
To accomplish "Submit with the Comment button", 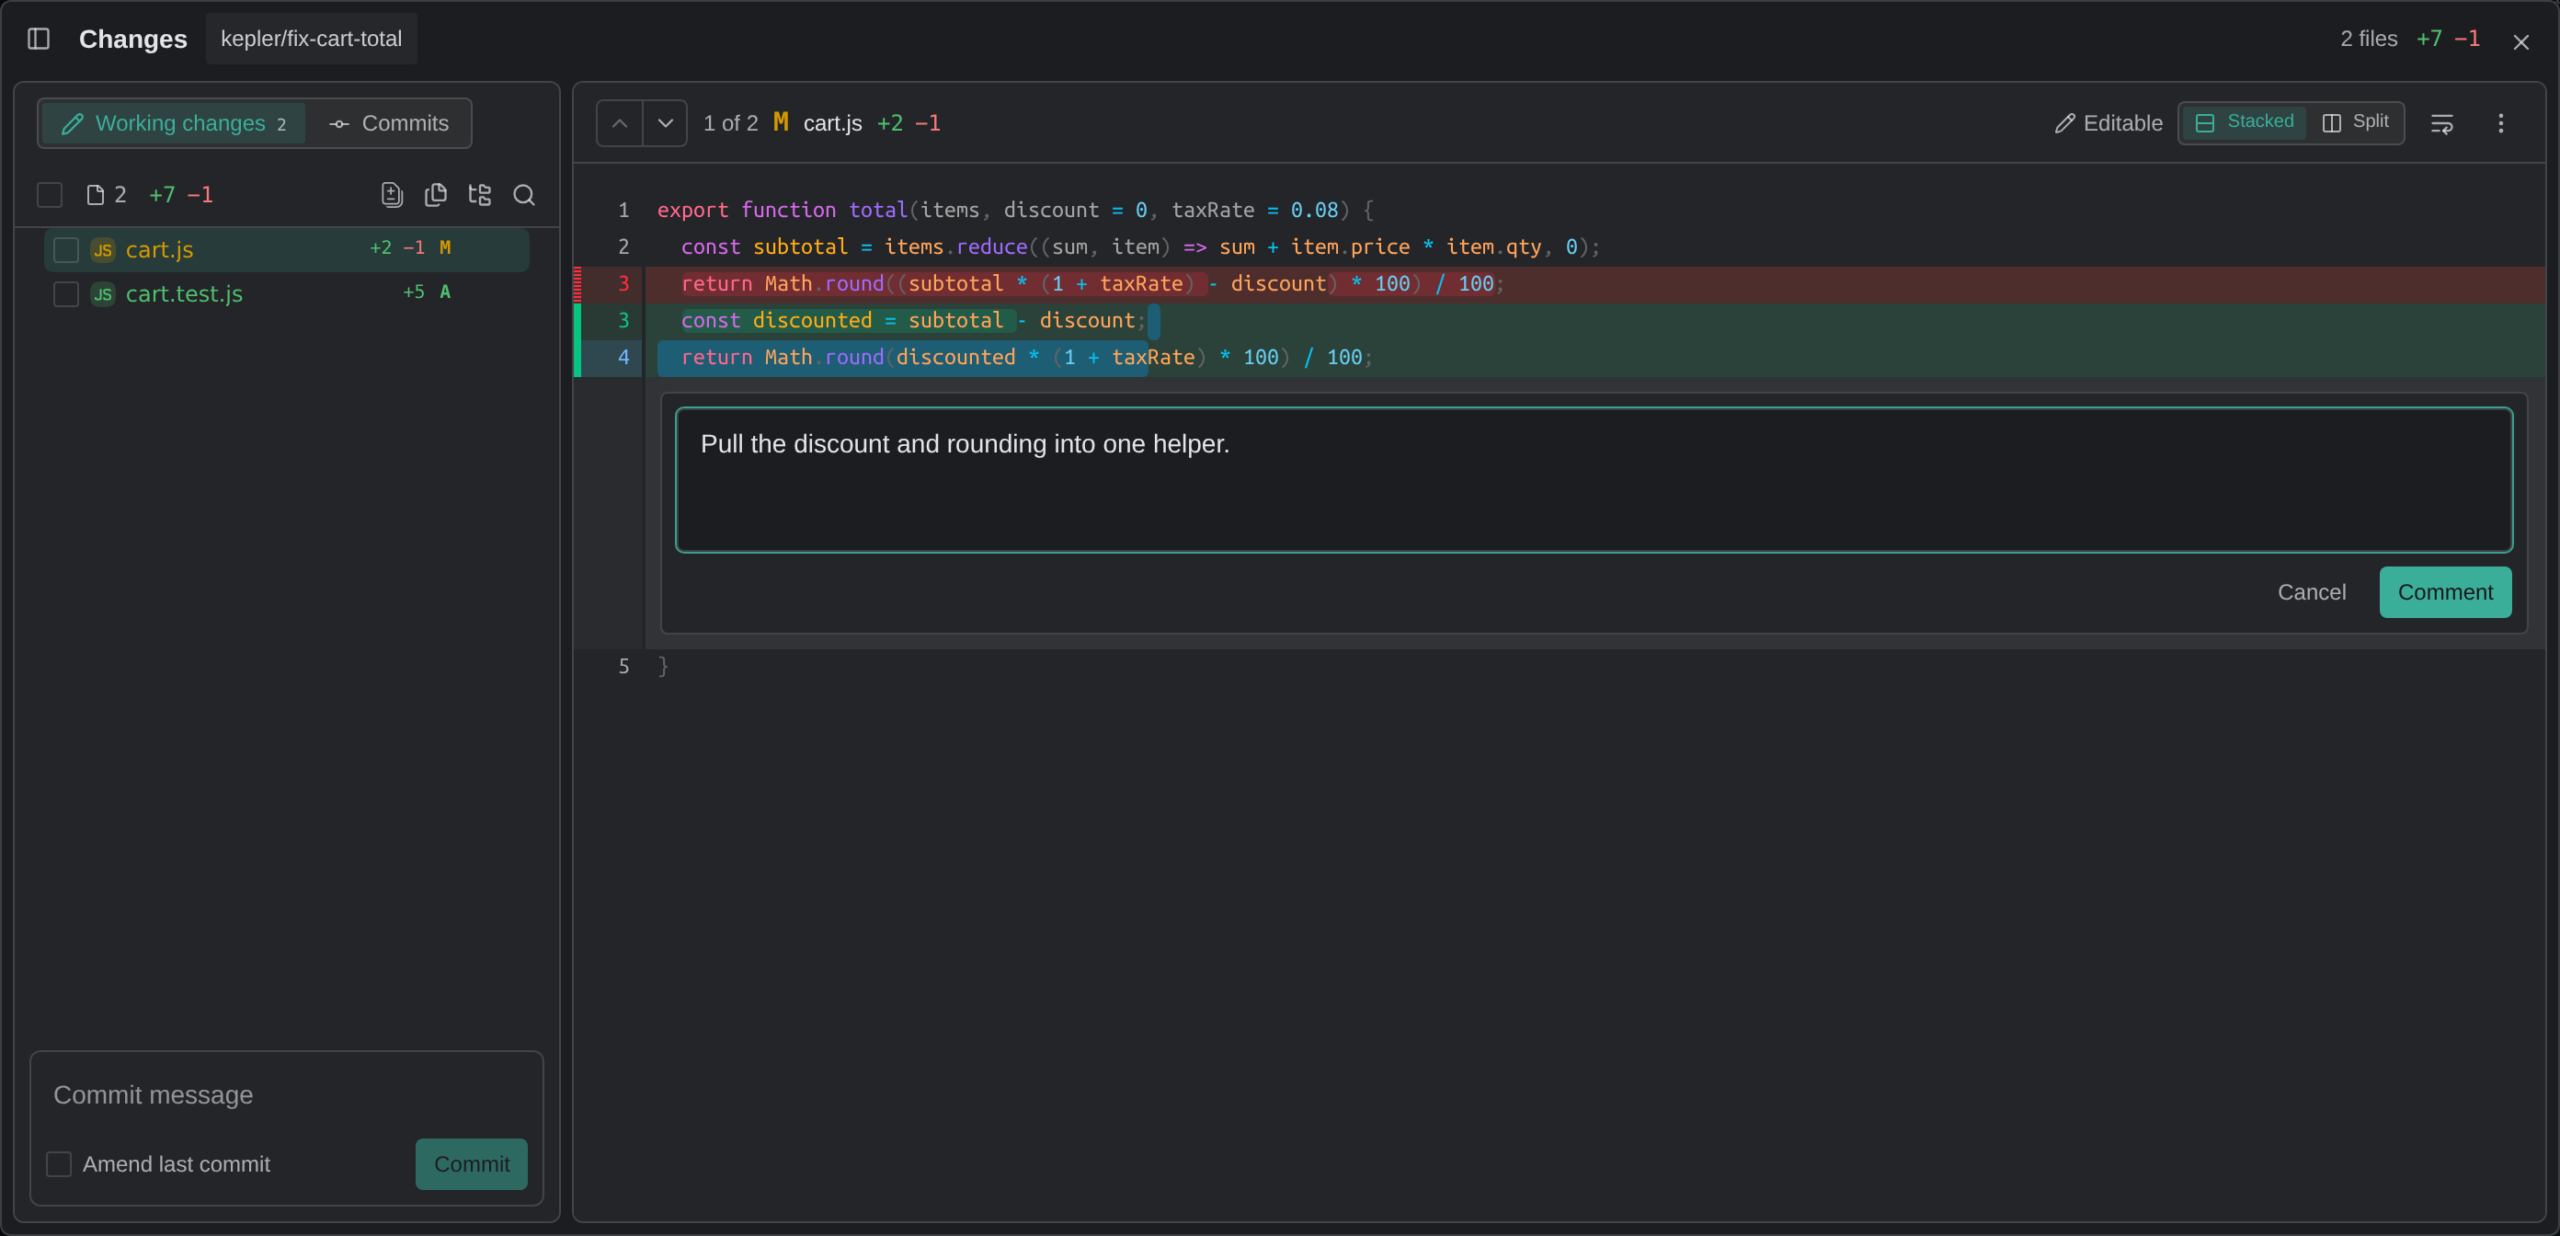I will pyautogui.click(x=2445, y=592).
